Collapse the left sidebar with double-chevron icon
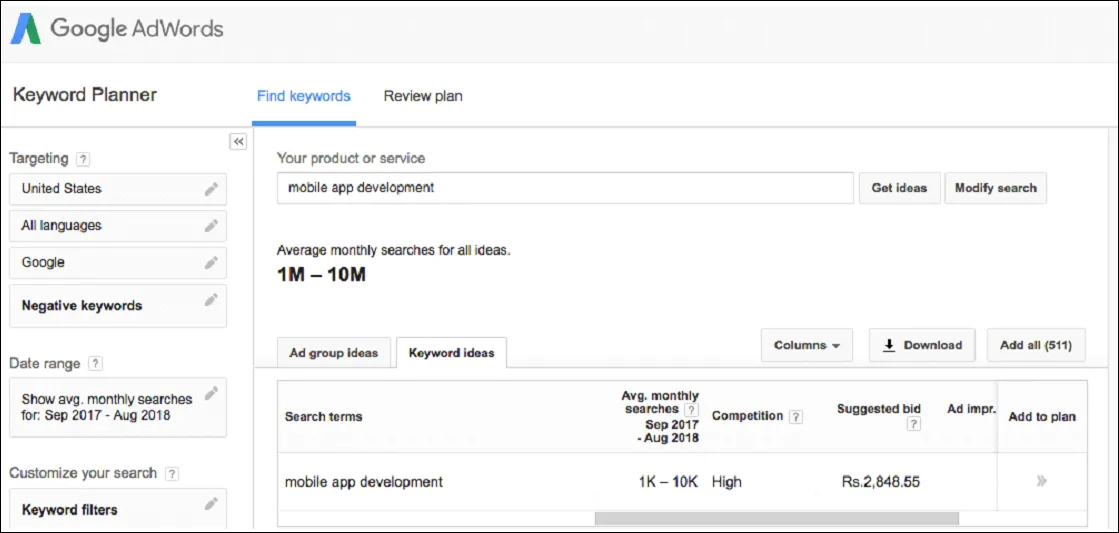1119x533 pixels. 238,141
